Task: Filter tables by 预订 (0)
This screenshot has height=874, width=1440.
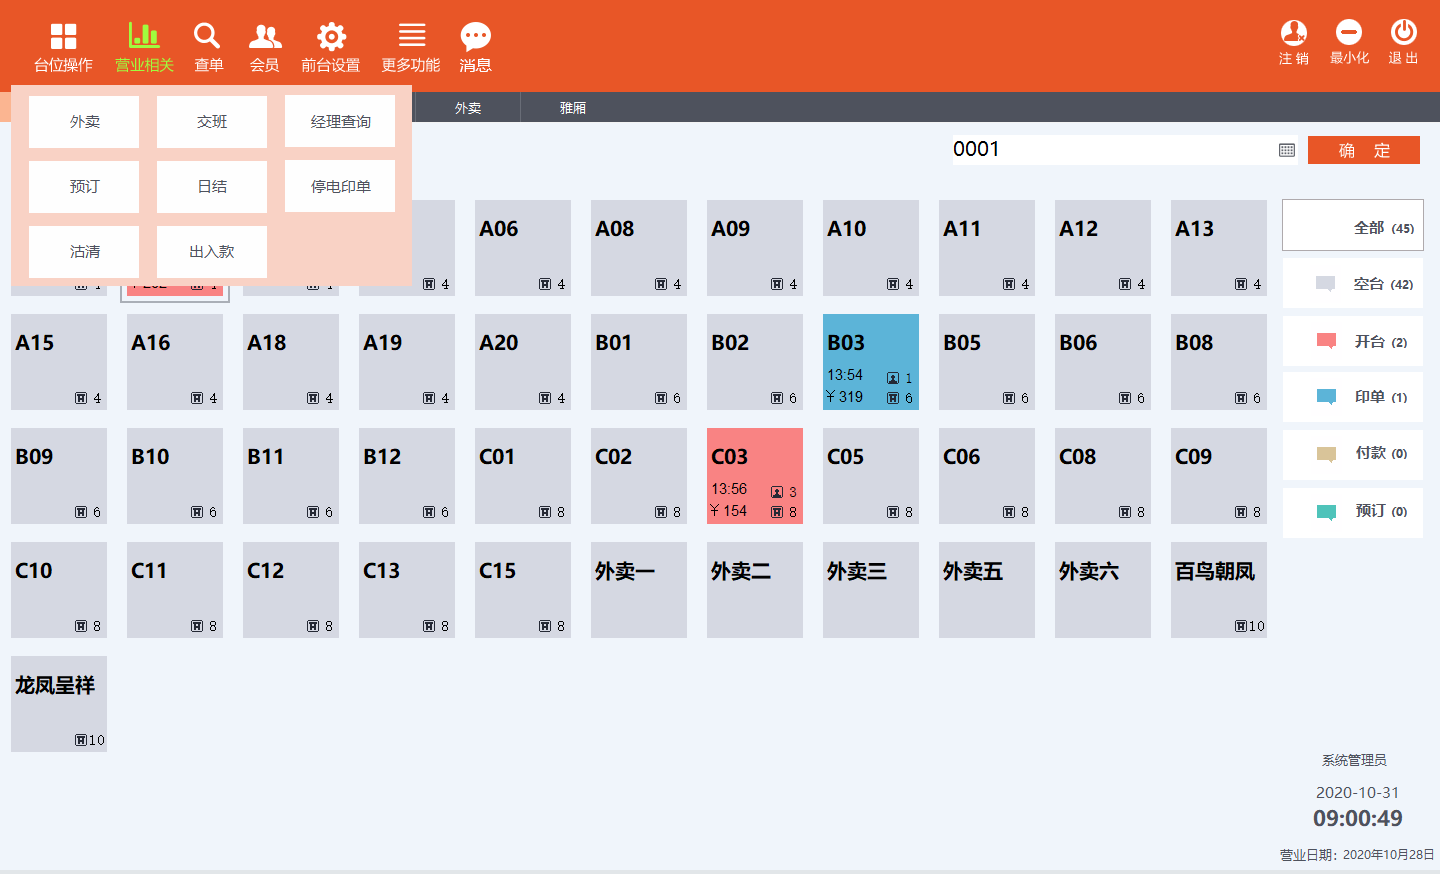Action: coord(1353,512)
